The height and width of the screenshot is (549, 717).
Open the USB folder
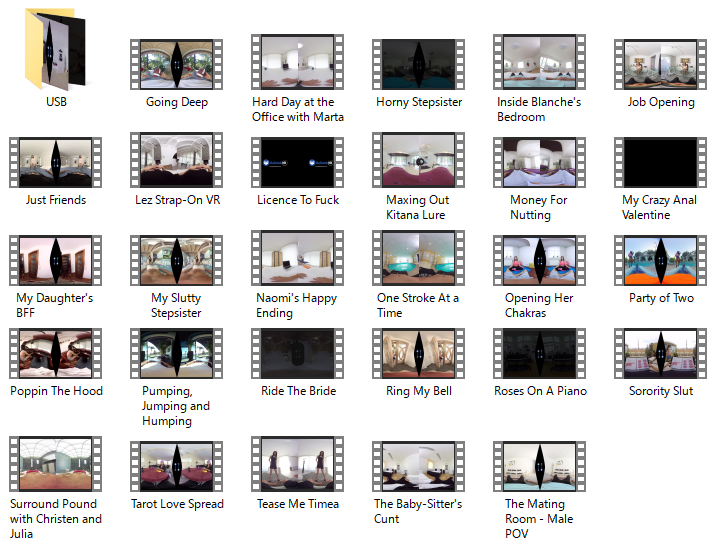[56, 52]
